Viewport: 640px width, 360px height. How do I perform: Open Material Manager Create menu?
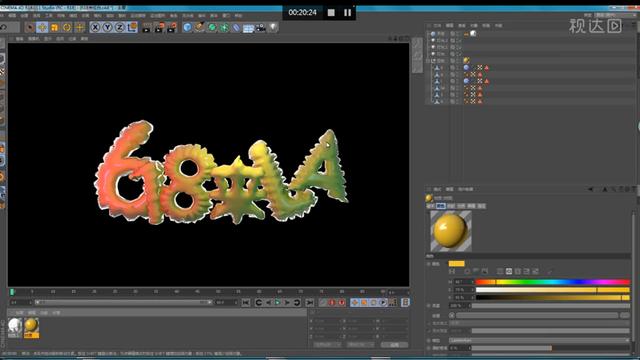click(19, 313)
